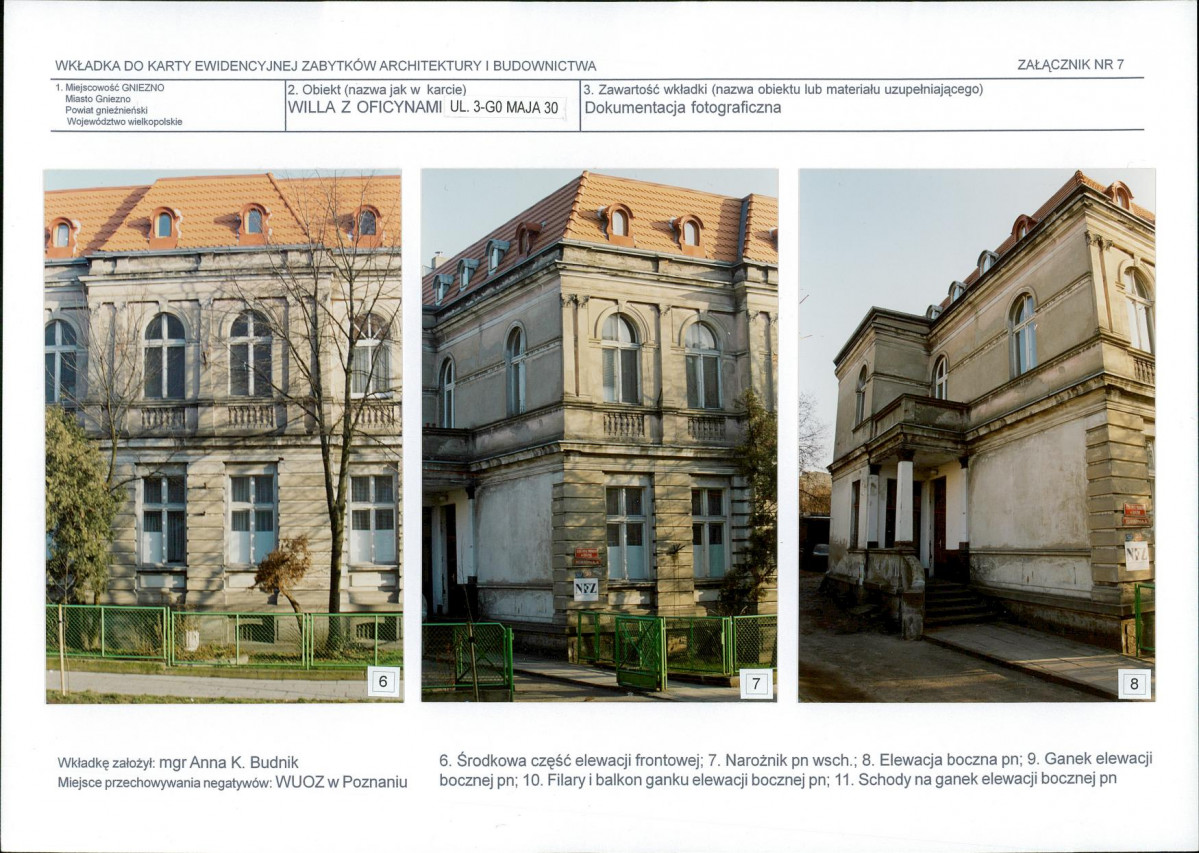Click the 'Dokumentacja fotograficzna' field text
This screenshot has height=853, width=1199.
(683, 108)
